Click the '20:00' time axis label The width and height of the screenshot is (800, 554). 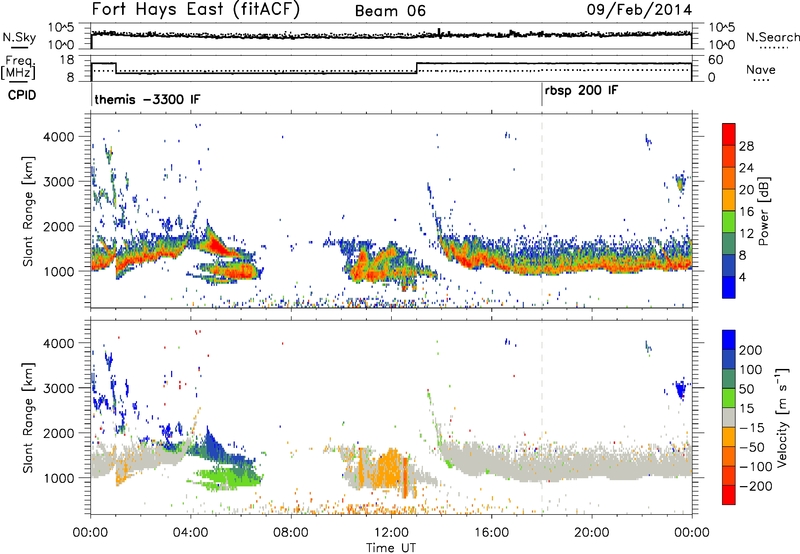click(x=592, y=533)
